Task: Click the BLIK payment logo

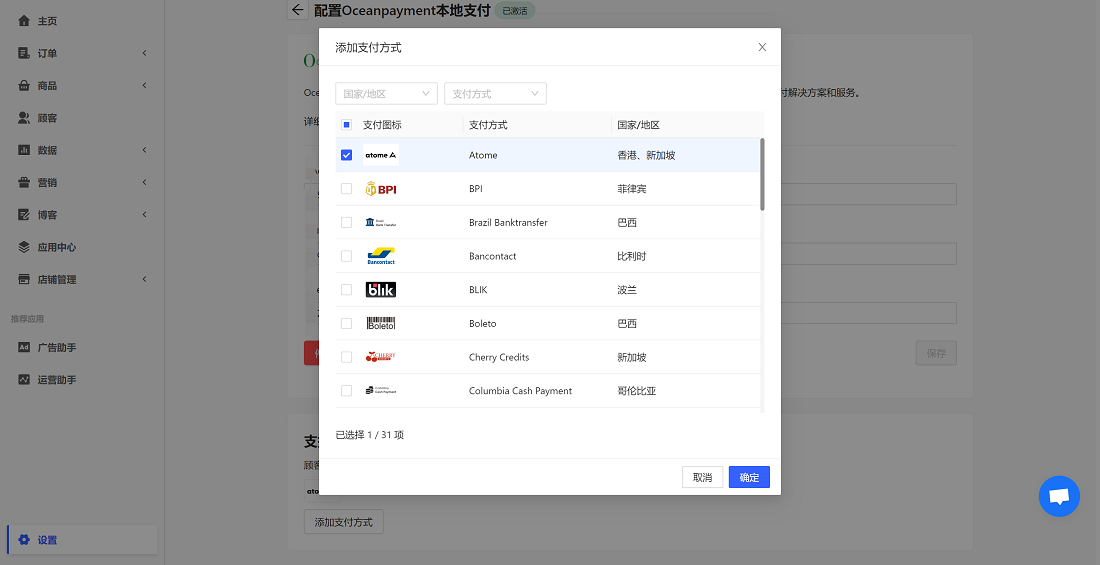Action: tap(381, 290)
